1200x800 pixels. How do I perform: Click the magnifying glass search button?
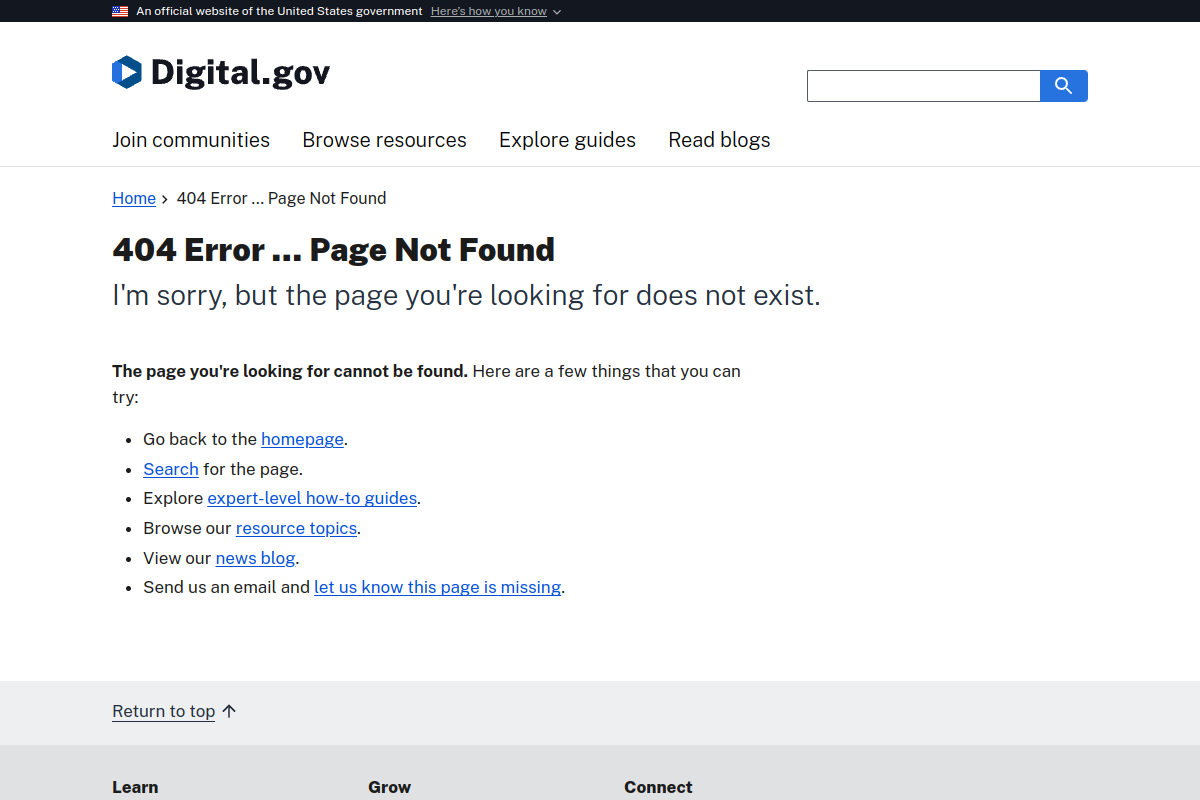click(1064, 86)
